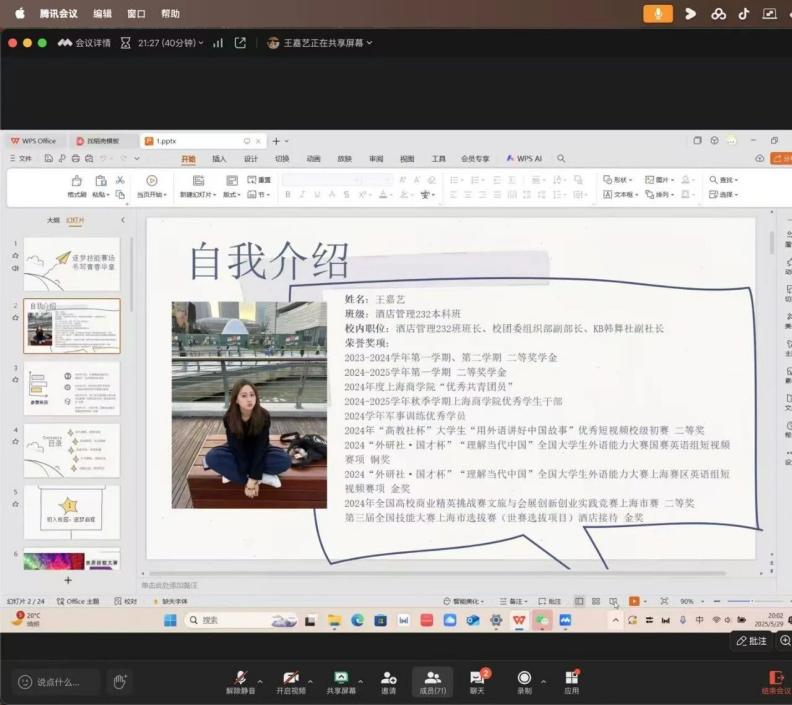This screenshot has height=705, width=792.
Task: Click the 录制 record icon
Action: pos(524,678)
